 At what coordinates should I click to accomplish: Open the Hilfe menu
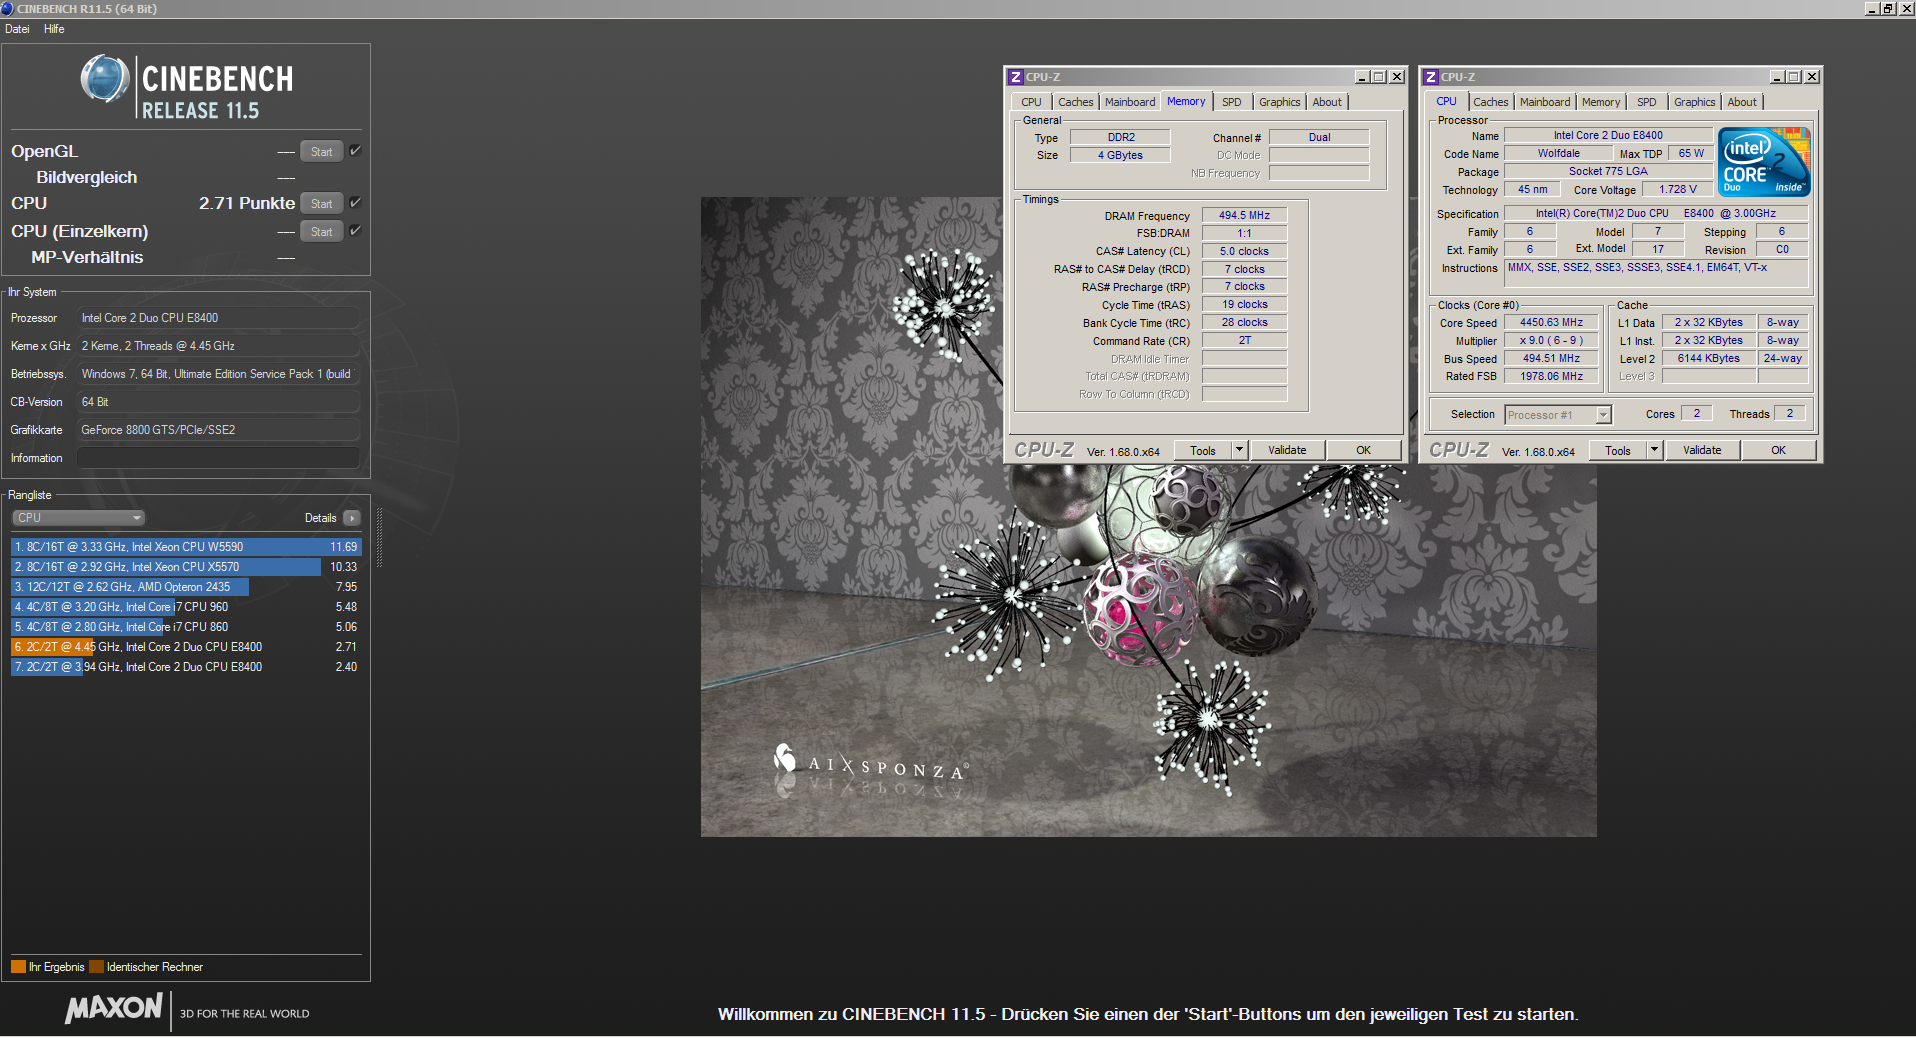click(54, 29)
